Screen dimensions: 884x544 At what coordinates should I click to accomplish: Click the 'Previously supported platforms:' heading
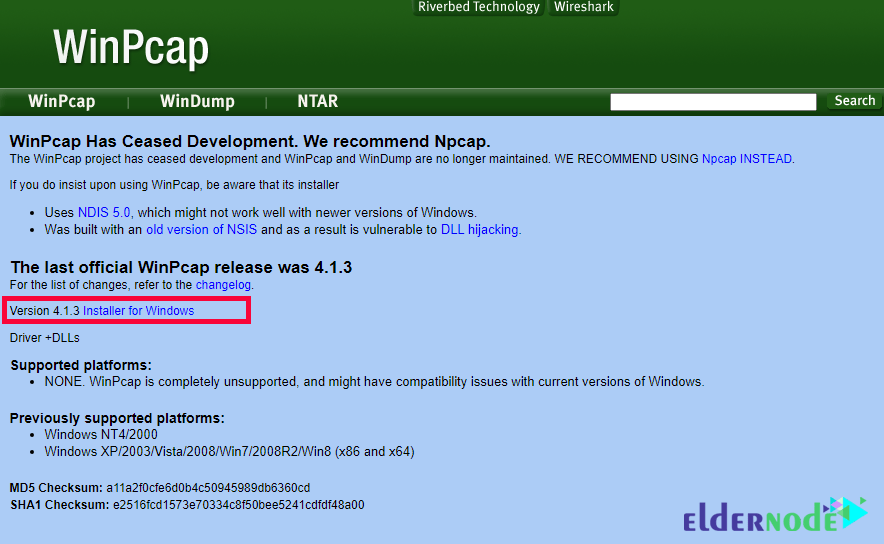117,418
